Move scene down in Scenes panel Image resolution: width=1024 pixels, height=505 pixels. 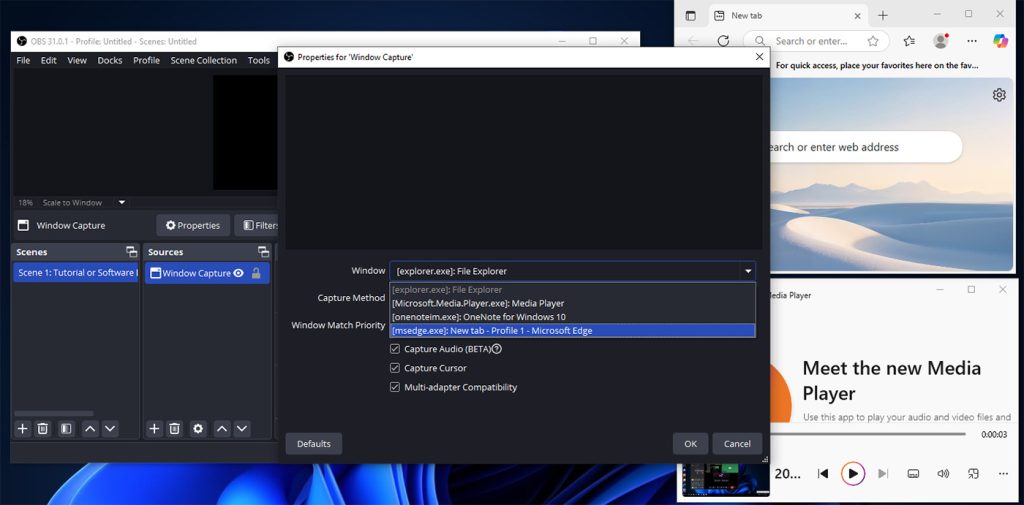click(x=110, y=429)
